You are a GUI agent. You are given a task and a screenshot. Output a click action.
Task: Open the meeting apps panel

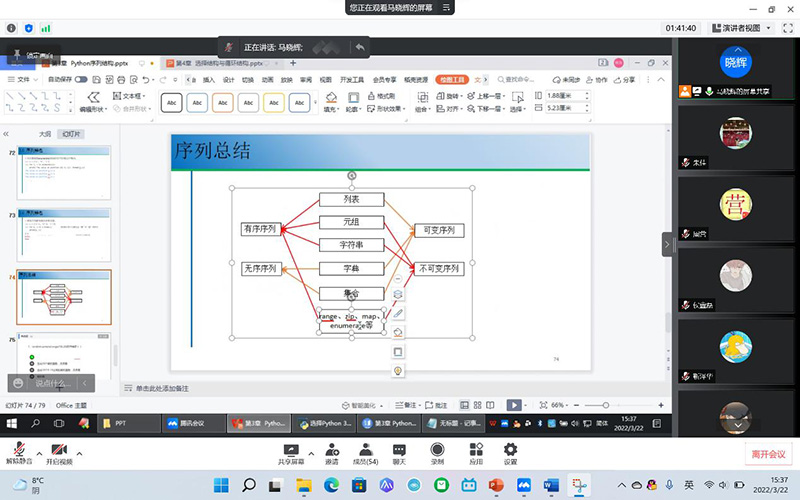pyautogui.click(x=476, y=454)
